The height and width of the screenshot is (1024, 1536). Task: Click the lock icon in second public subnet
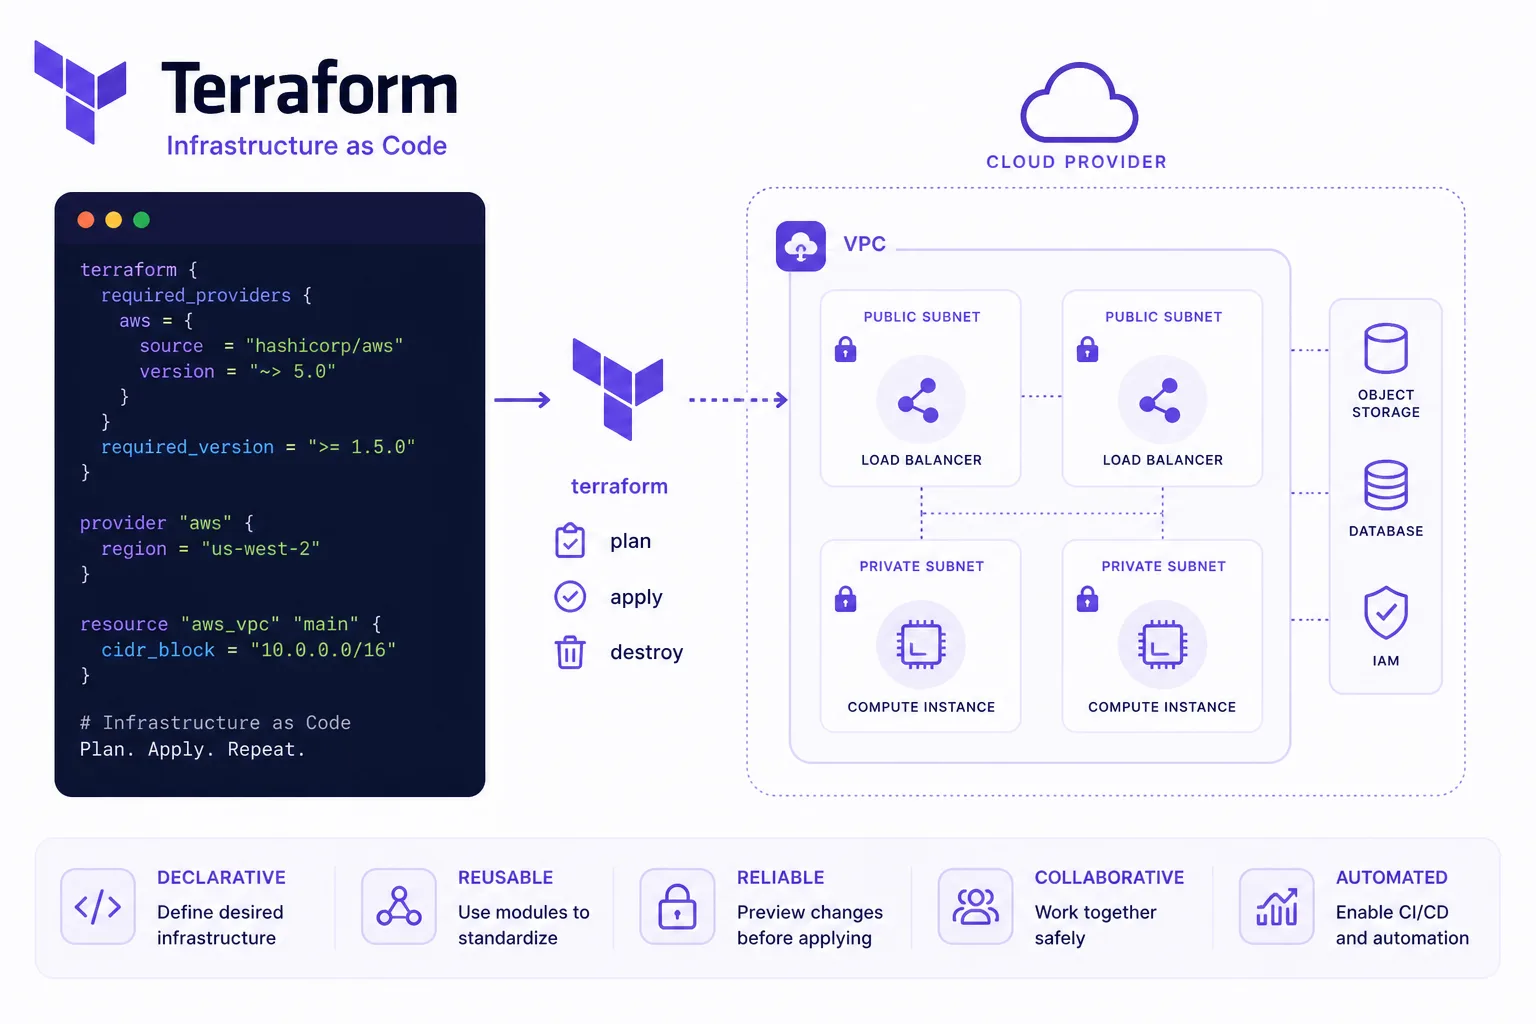1087,349
